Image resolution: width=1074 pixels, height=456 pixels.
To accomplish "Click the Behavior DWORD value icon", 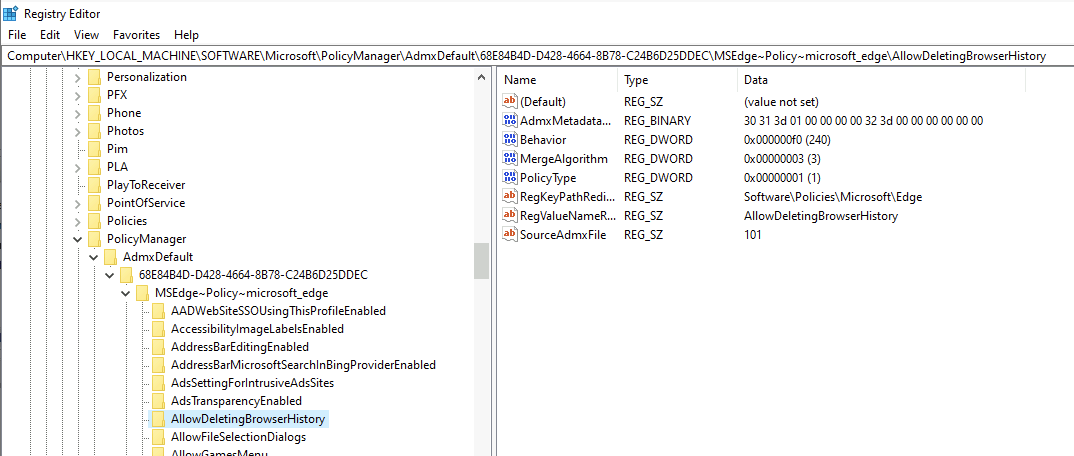I will [x=510, y=140].
